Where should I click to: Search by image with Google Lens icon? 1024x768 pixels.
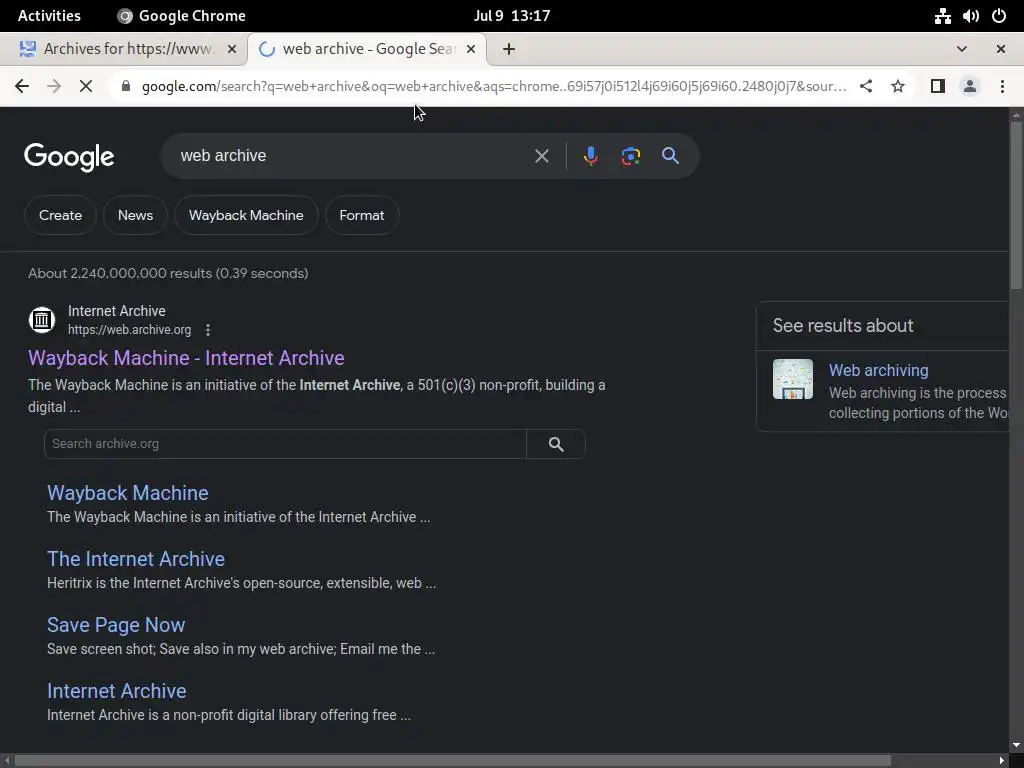pyautogui.click(x=631, y=156)
